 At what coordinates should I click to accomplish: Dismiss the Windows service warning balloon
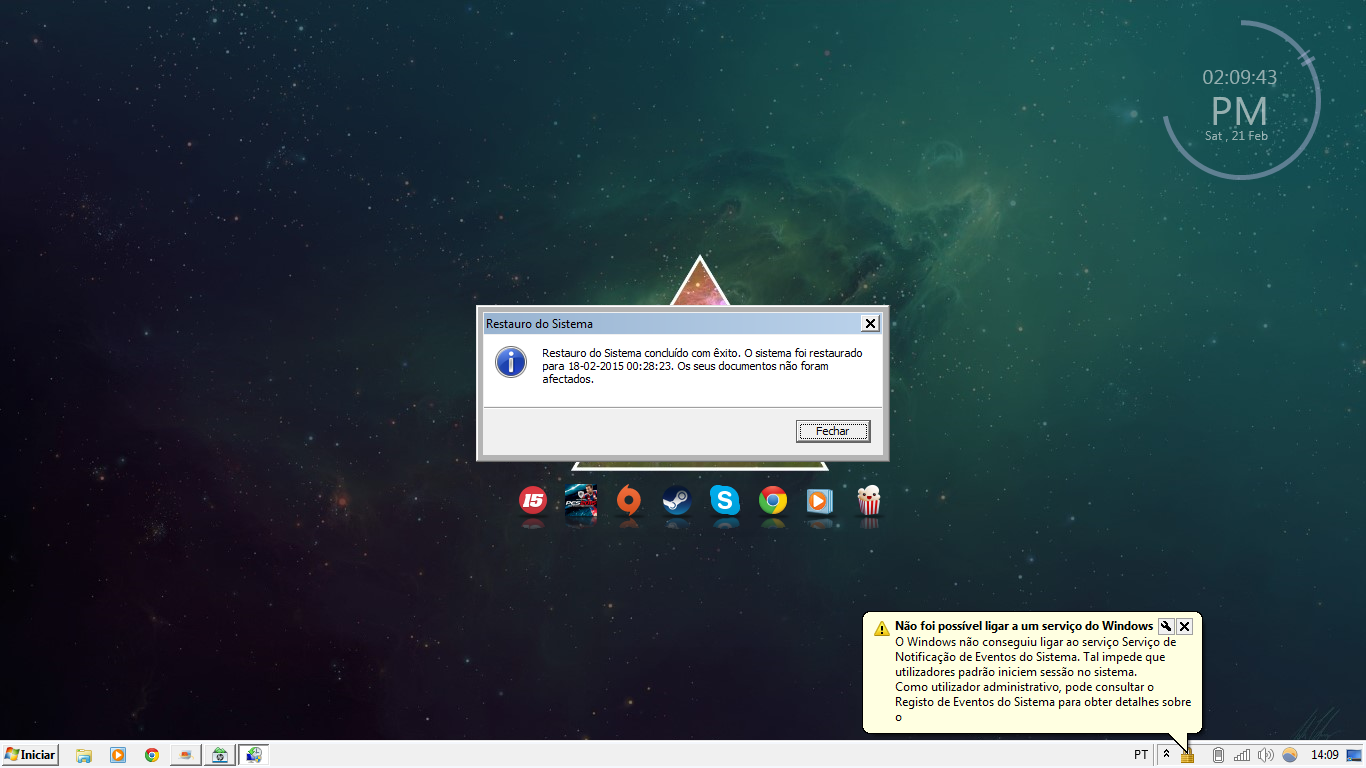1185,626
